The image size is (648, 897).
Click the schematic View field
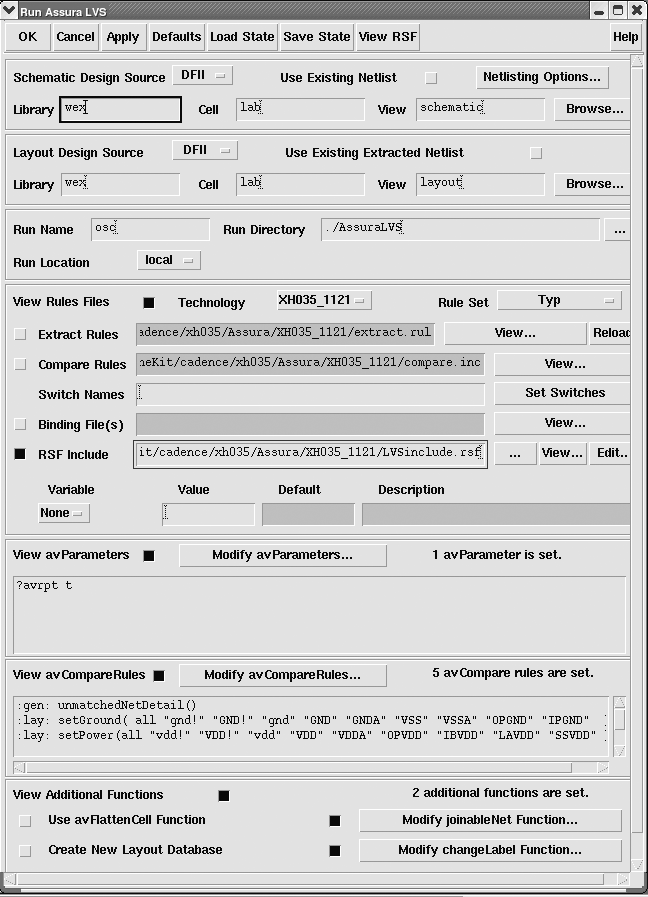click(x=480, y=109)
